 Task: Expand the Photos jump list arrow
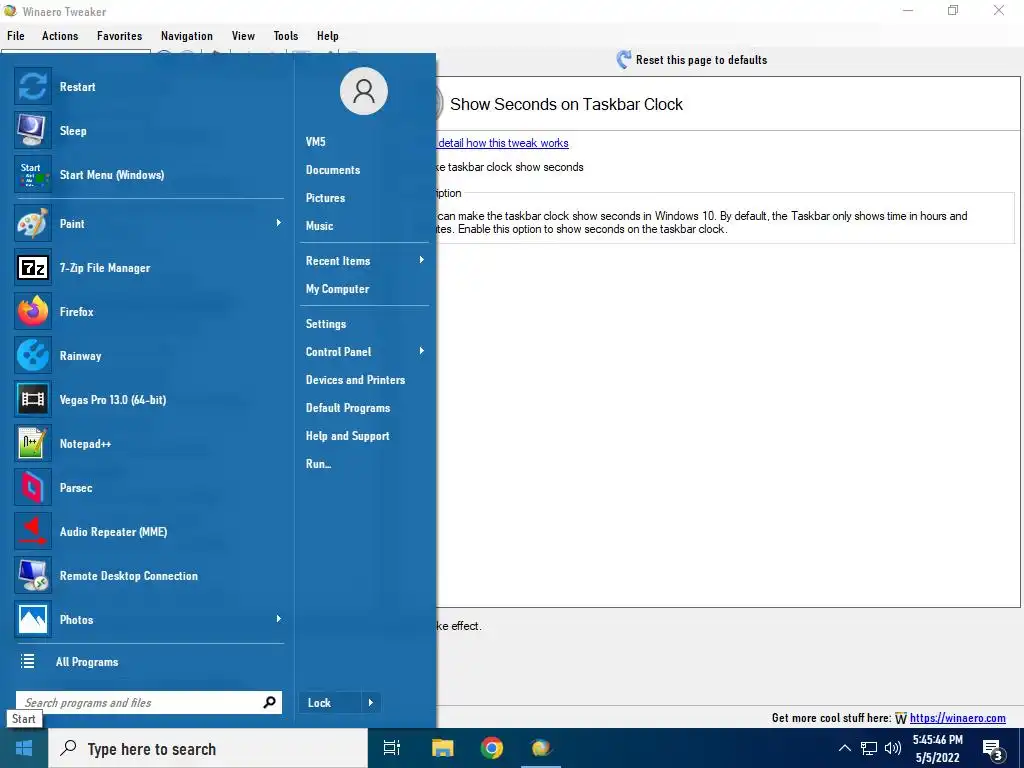(x=278, y=618)
